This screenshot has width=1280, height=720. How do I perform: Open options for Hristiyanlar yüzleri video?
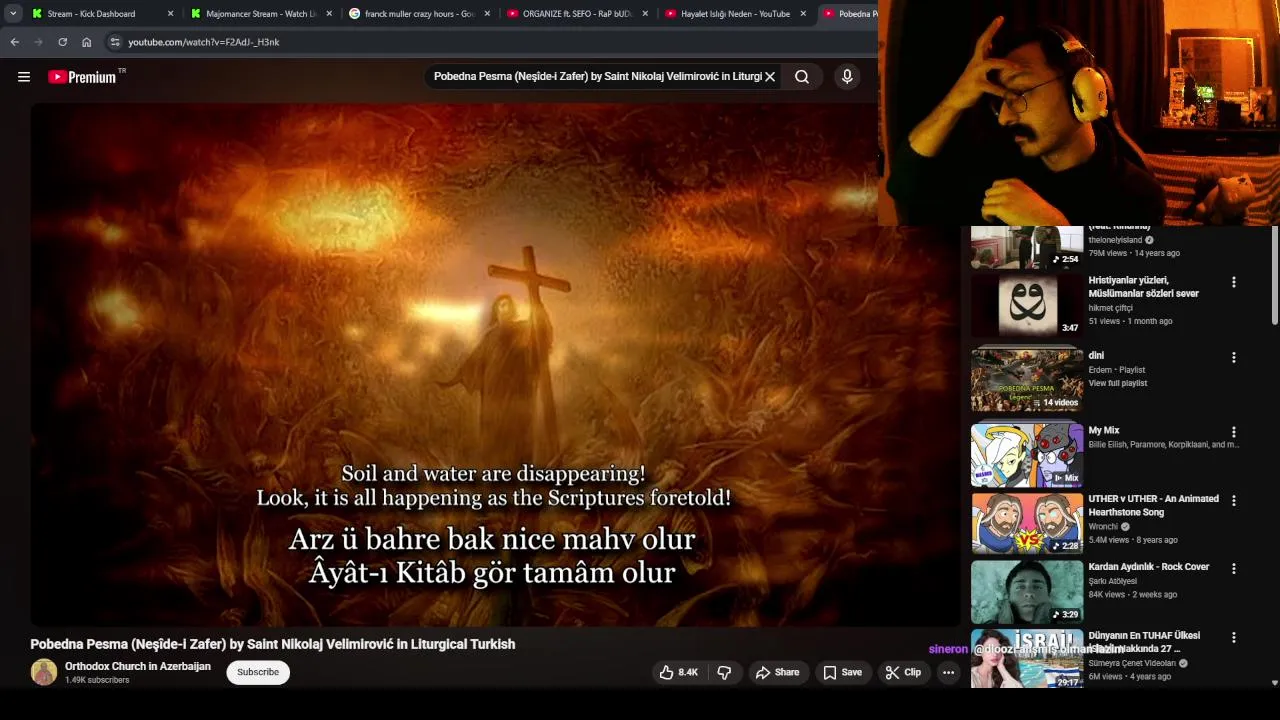point(1233,282)
